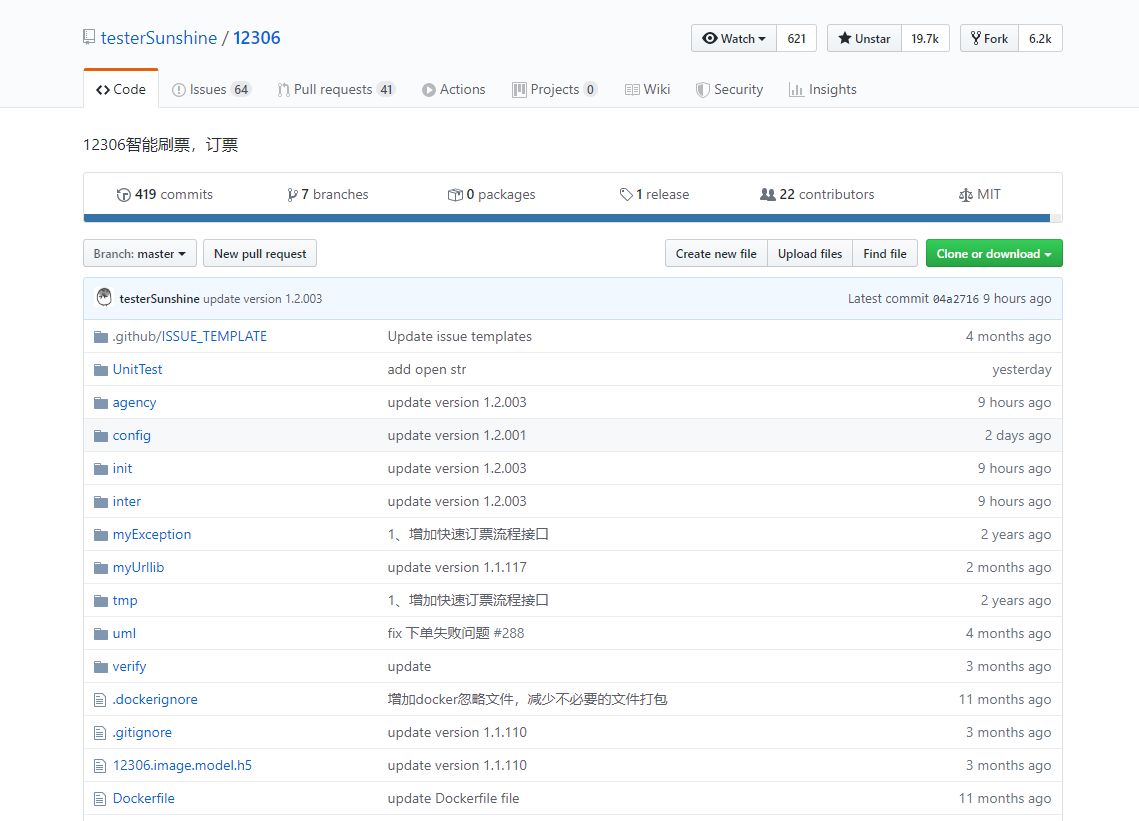Click the folder icon next to UnitTest
This screenshot has width=1139, height=821.
tap(100, 370)
